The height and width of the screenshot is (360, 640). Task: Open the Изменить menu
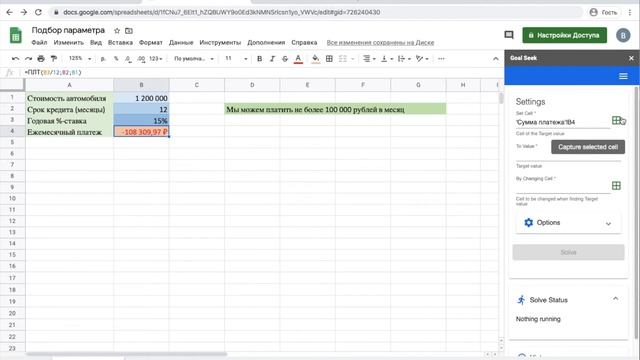pyautogui.click(x=68, y=42)
